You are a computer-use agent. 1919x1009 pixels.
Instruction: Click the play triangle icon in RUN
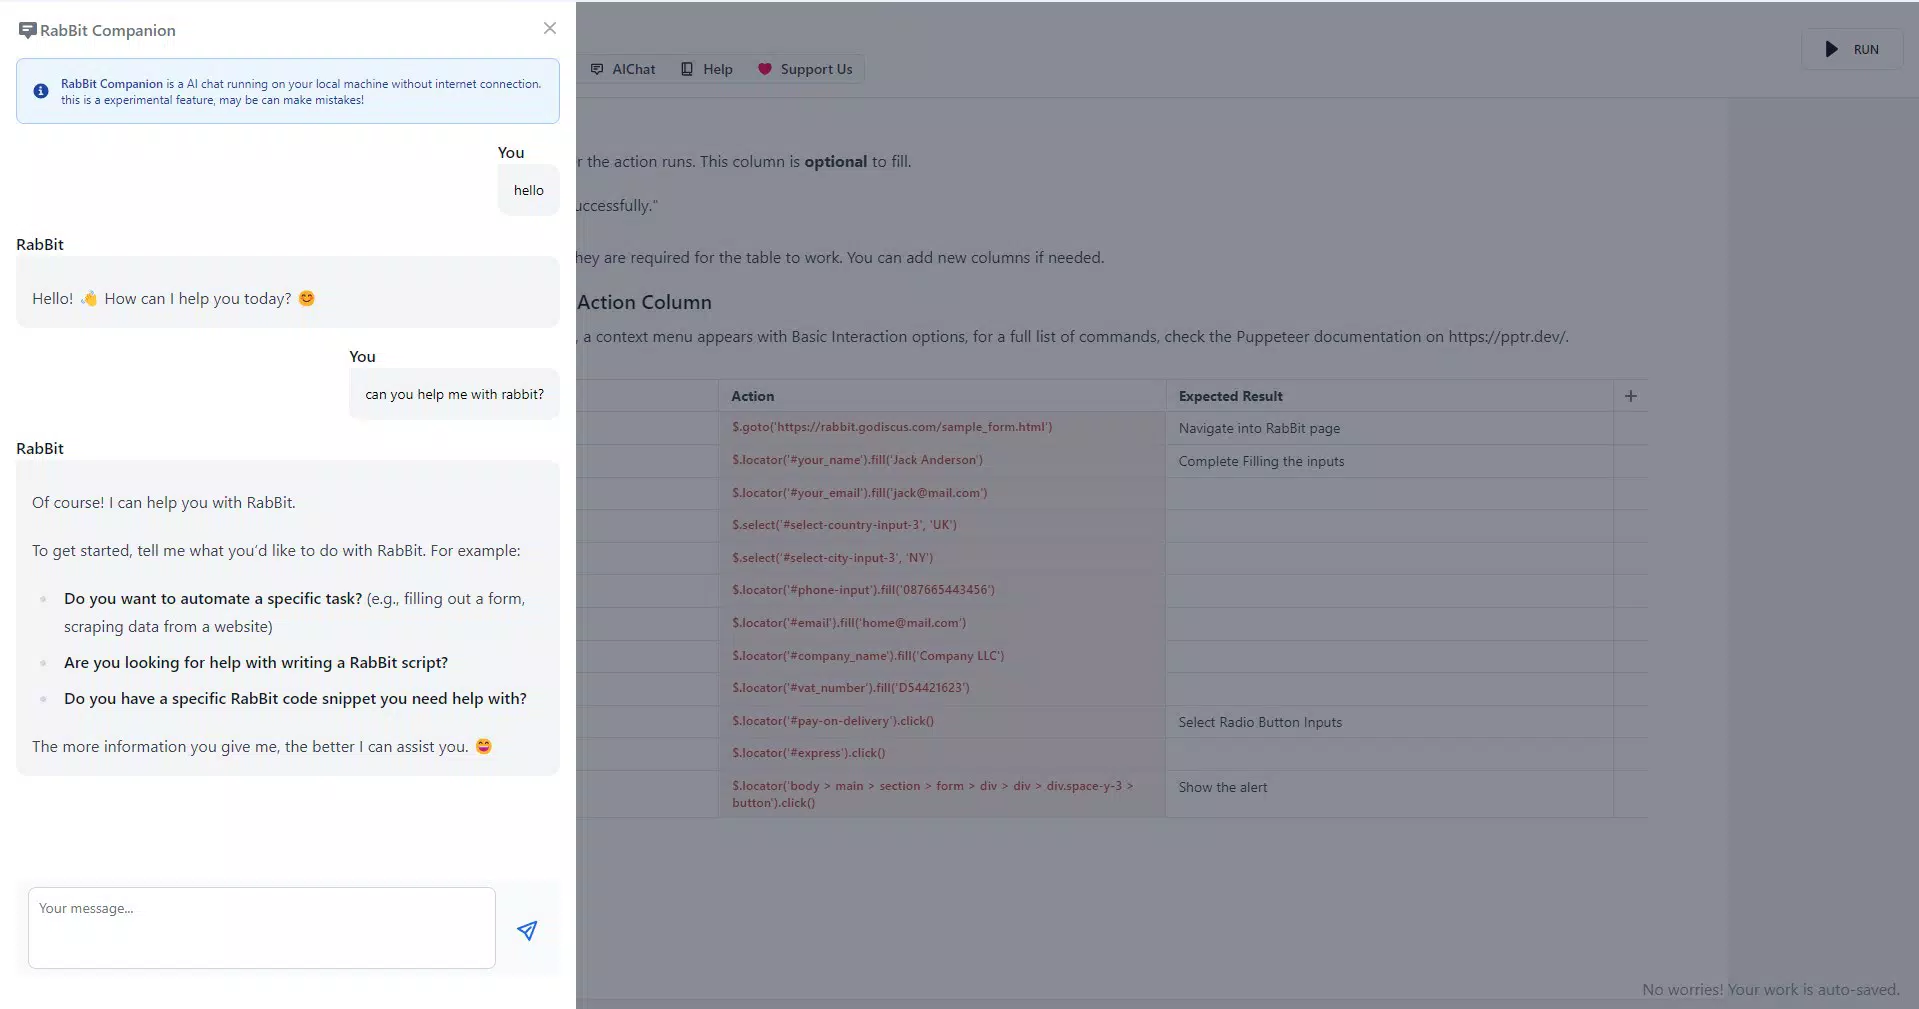pyautogui.click(x=1831, y=49)
